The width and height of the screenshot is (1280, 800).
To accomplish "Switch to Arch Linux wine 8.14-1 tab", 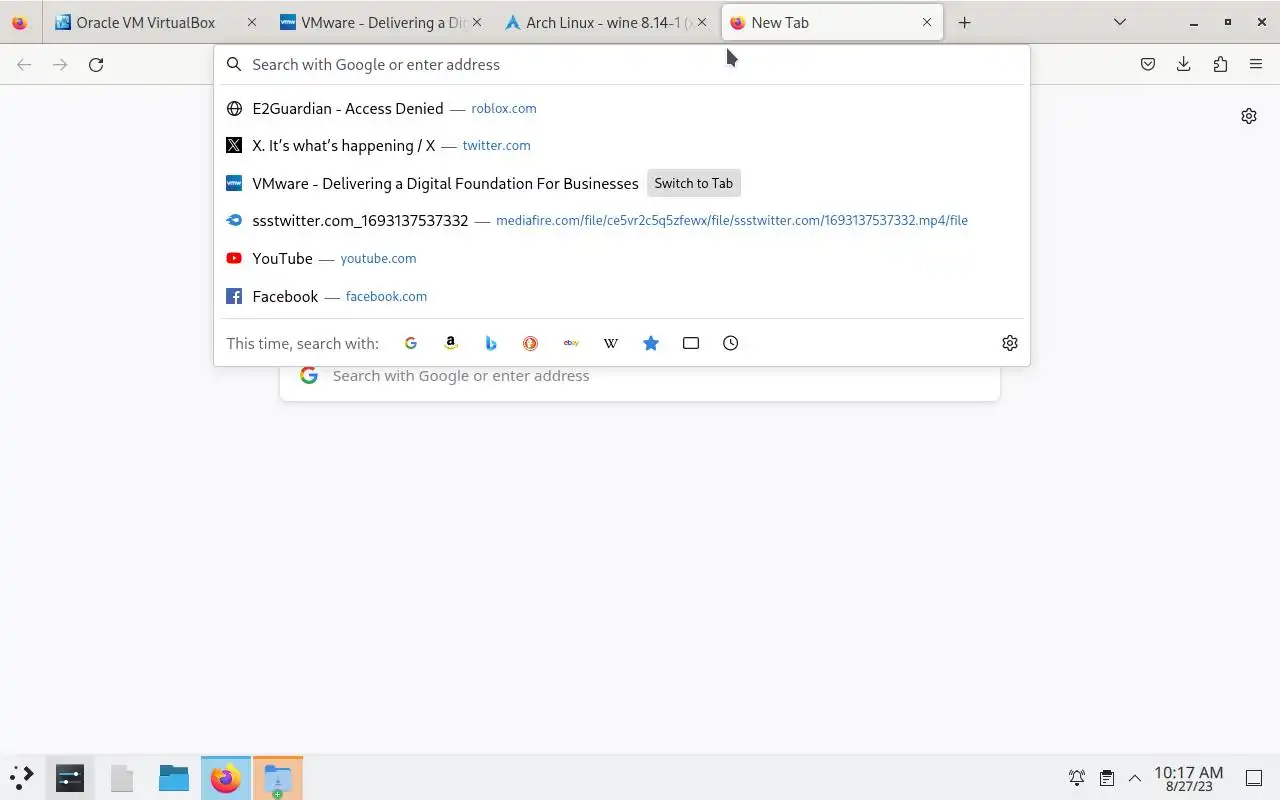I will 608,22.
